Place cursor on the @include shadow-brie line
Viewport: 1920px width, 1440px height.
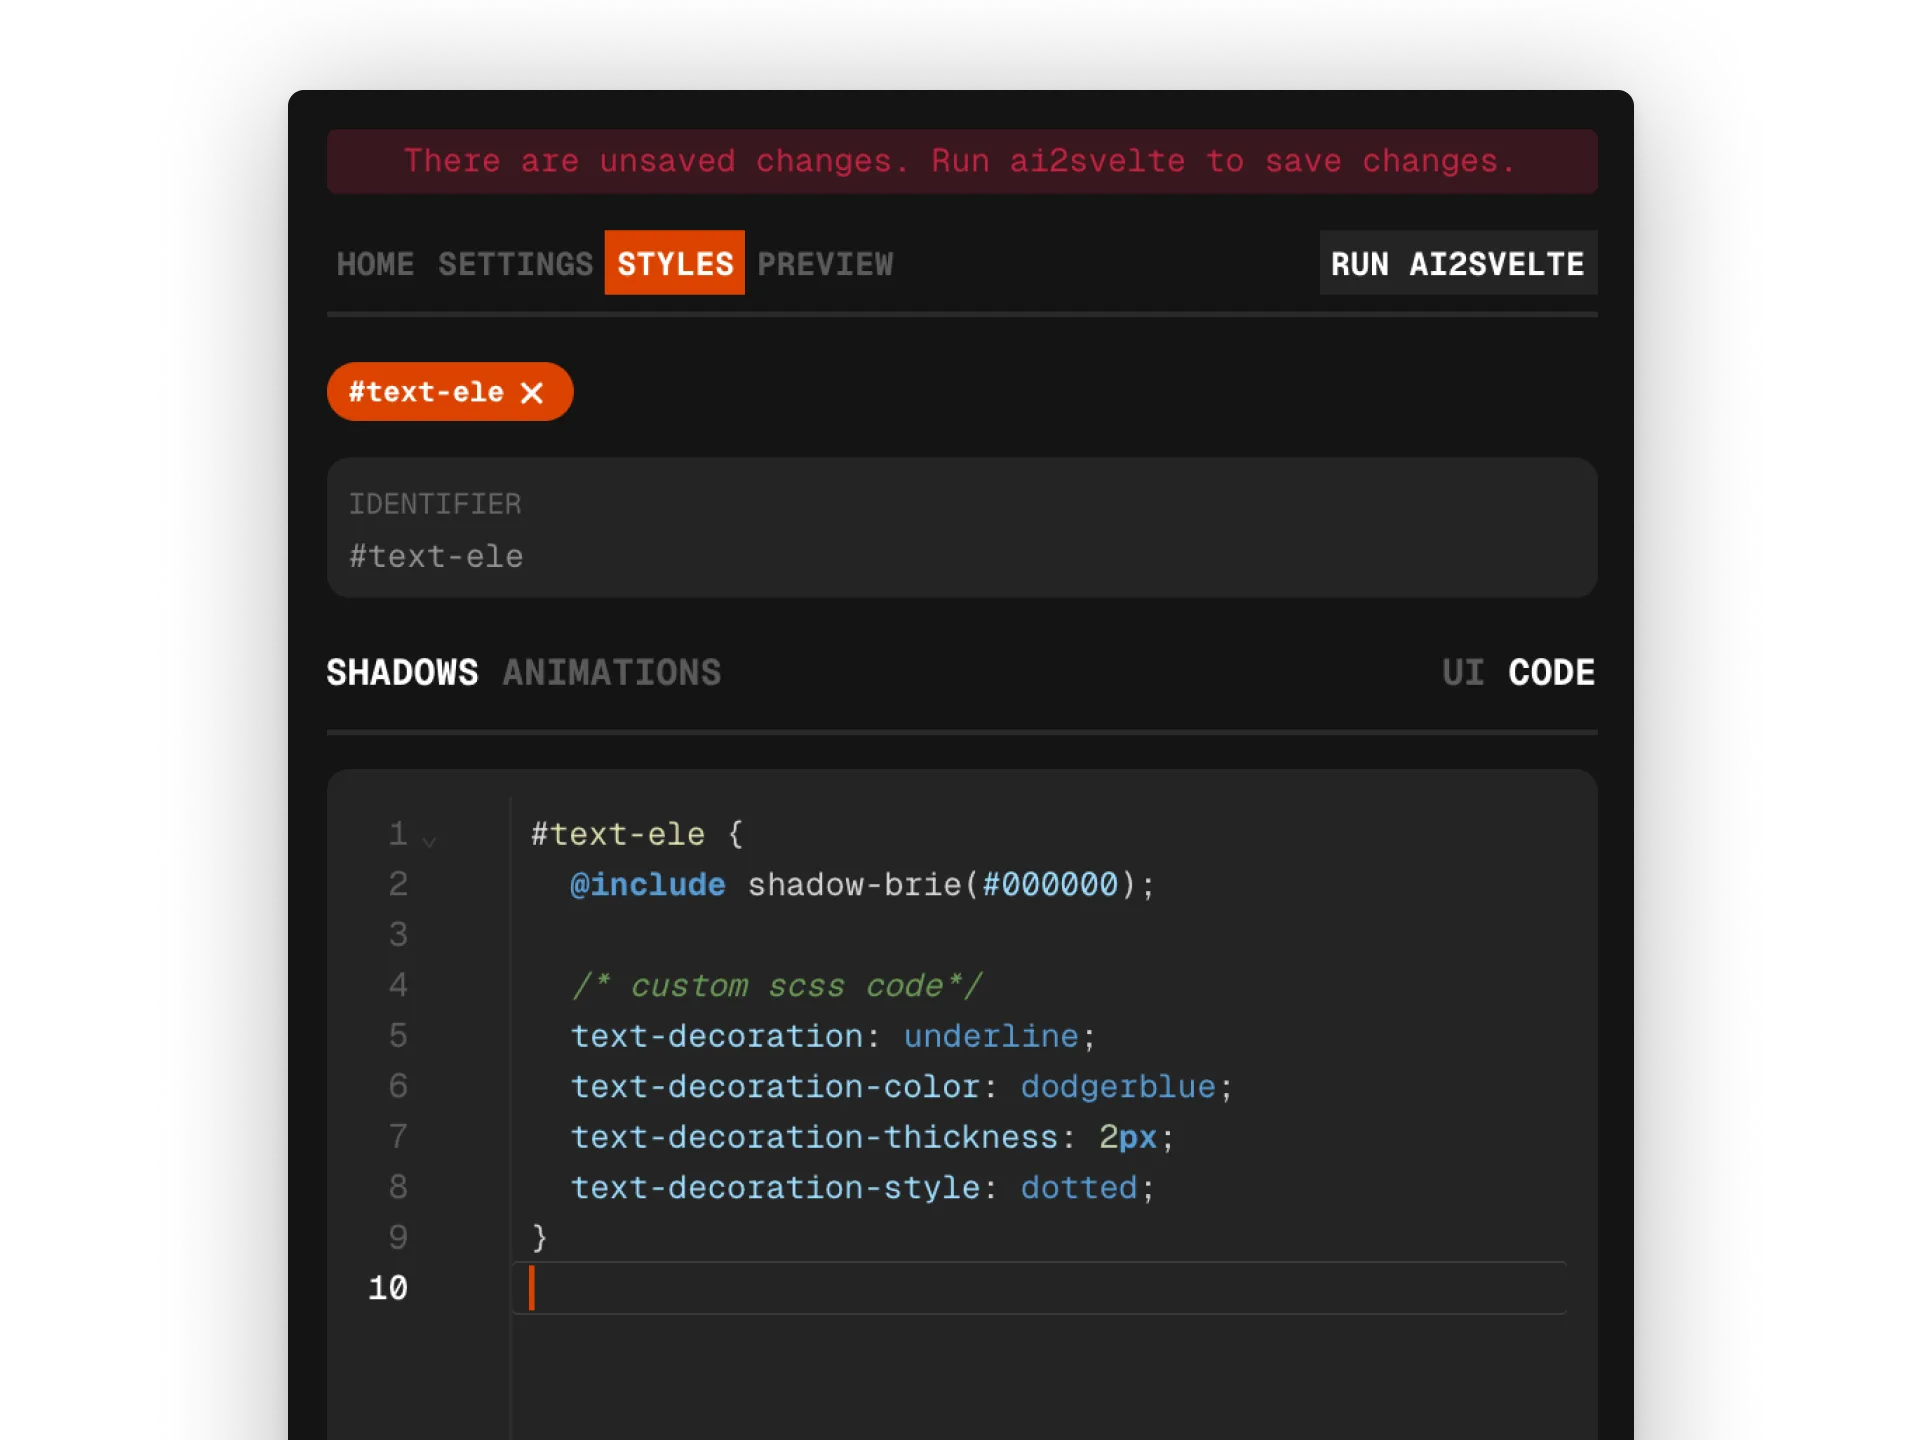(860, 884)
